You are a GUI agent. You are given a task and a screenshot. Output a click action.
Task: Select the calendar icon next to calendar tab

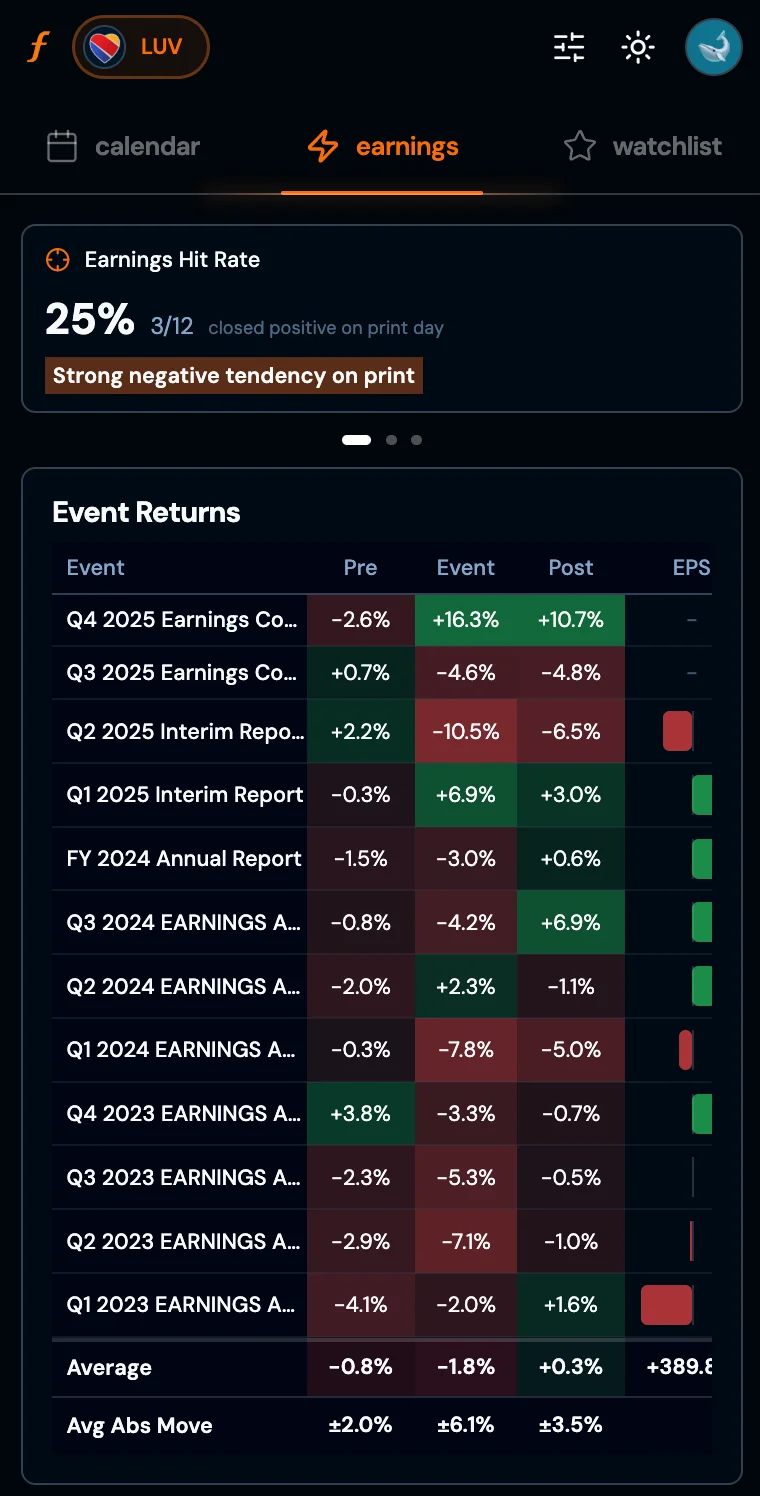tap(61, 146)
